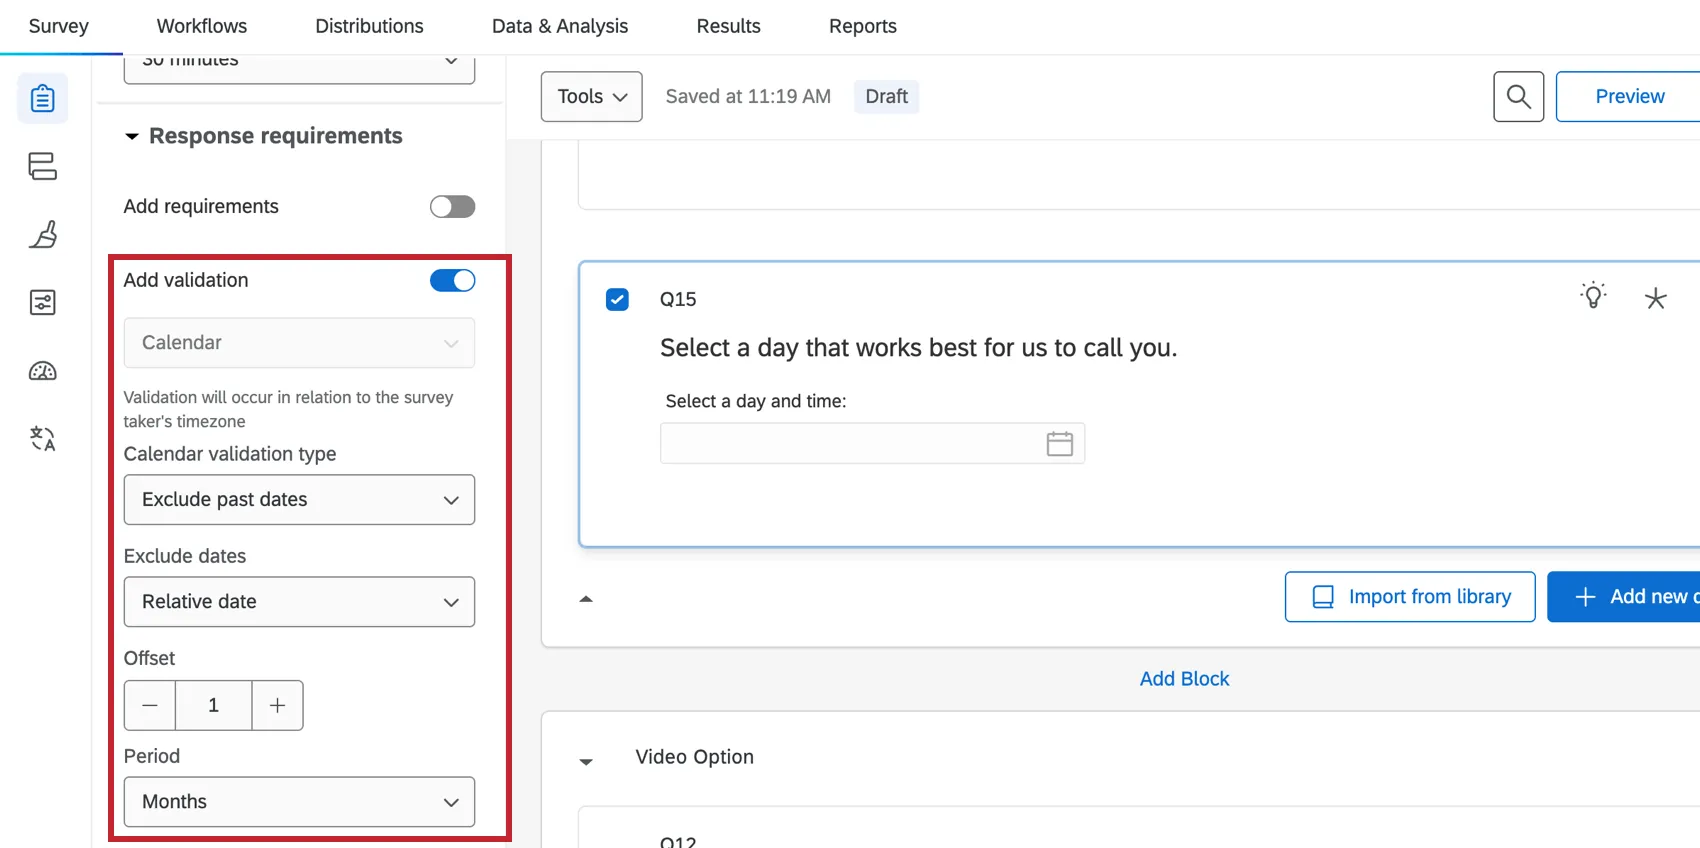
Task: Click the asterisk icon on Q15
Action: [x=1655, y=298]
